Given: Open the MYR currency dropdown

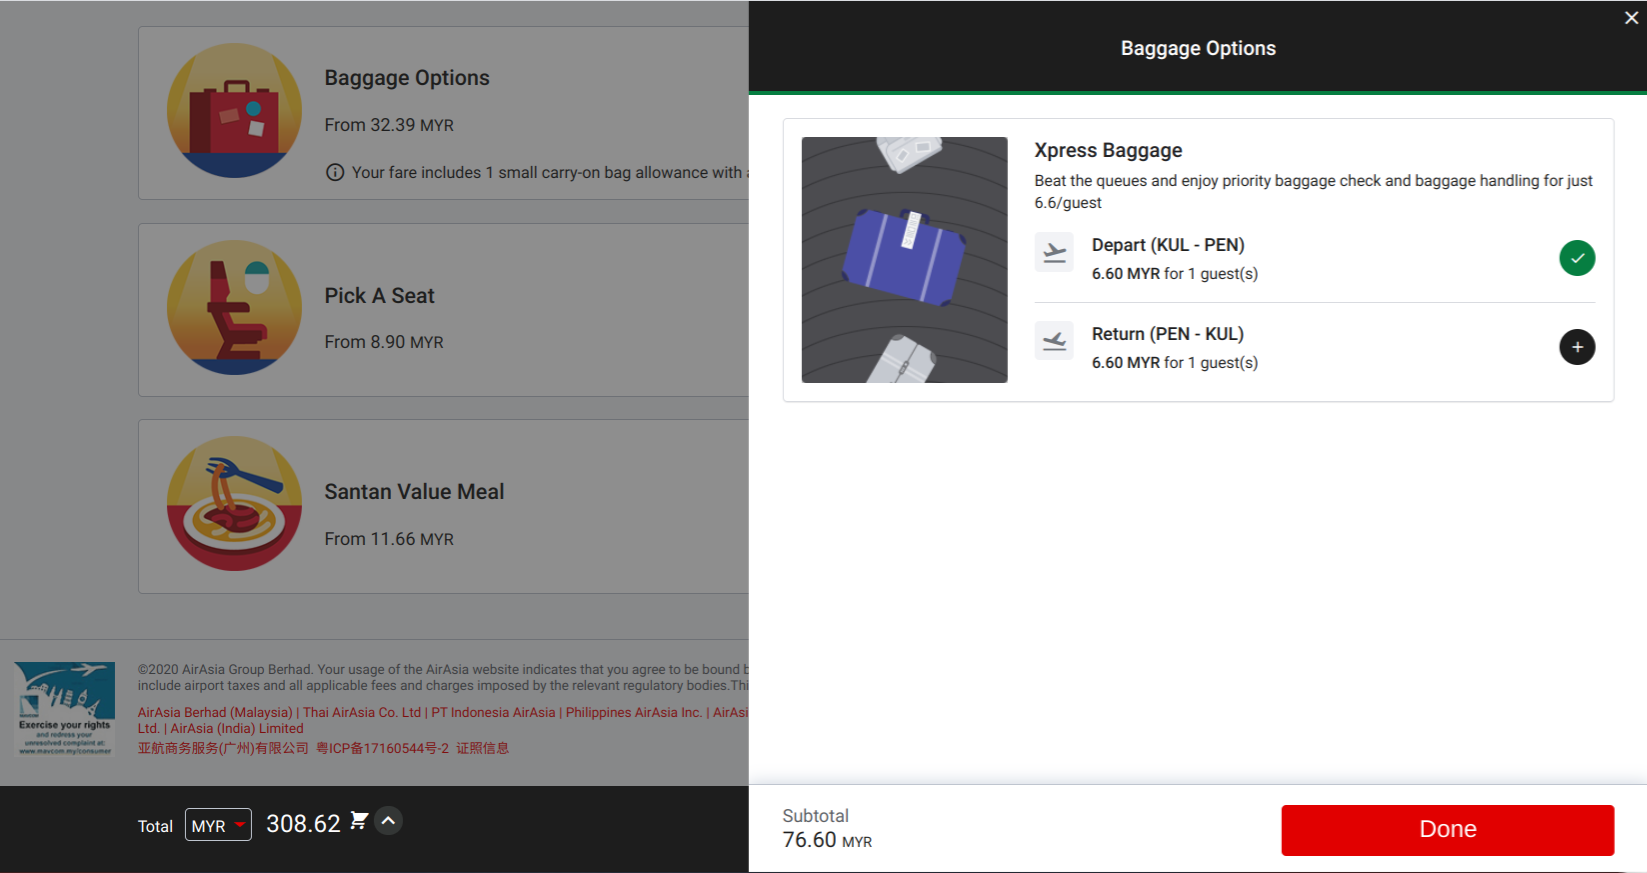Looking at the screenshot, I should [218, 825].
